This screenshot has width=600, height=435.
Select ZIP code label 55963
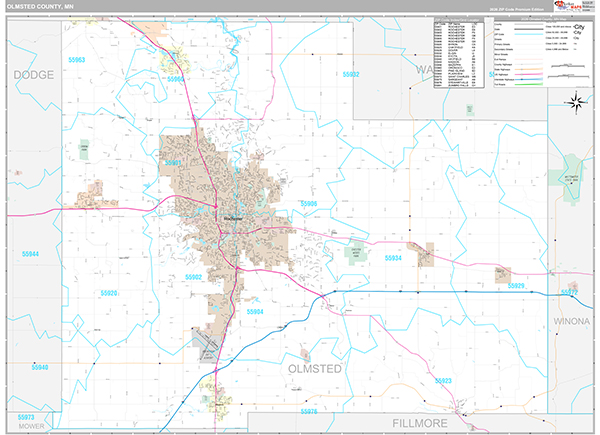point(76,61)
